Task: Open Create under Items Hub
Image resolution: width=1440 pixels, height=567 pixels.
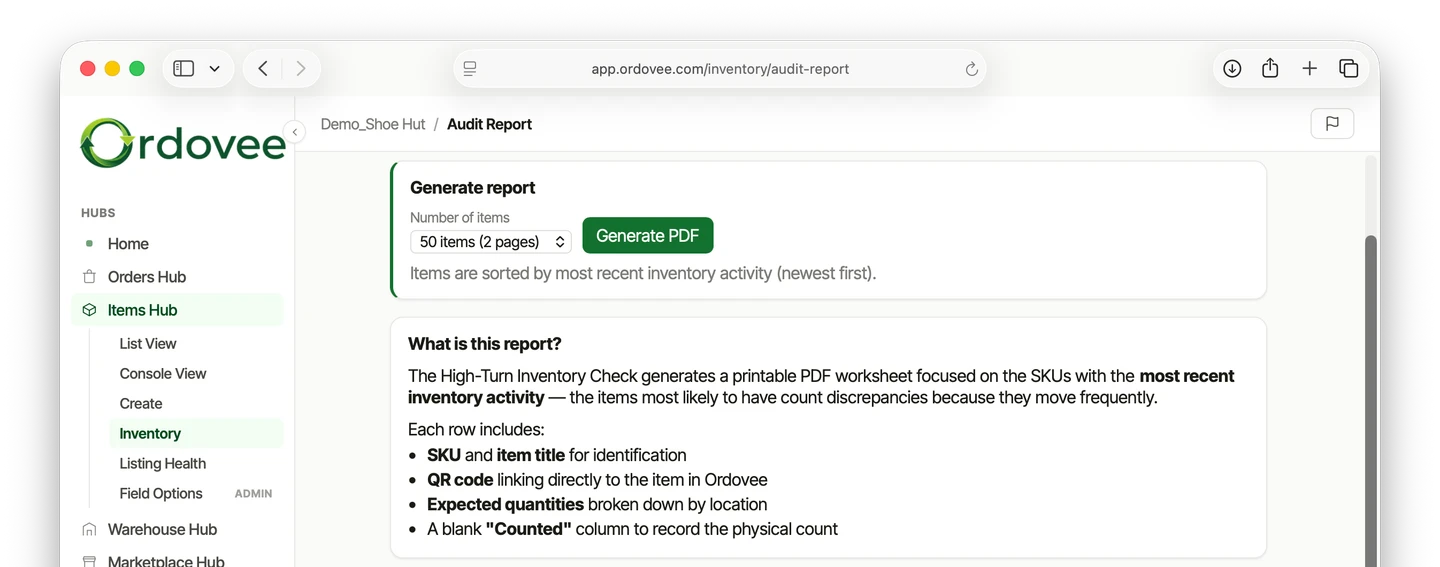Action: 196,404
